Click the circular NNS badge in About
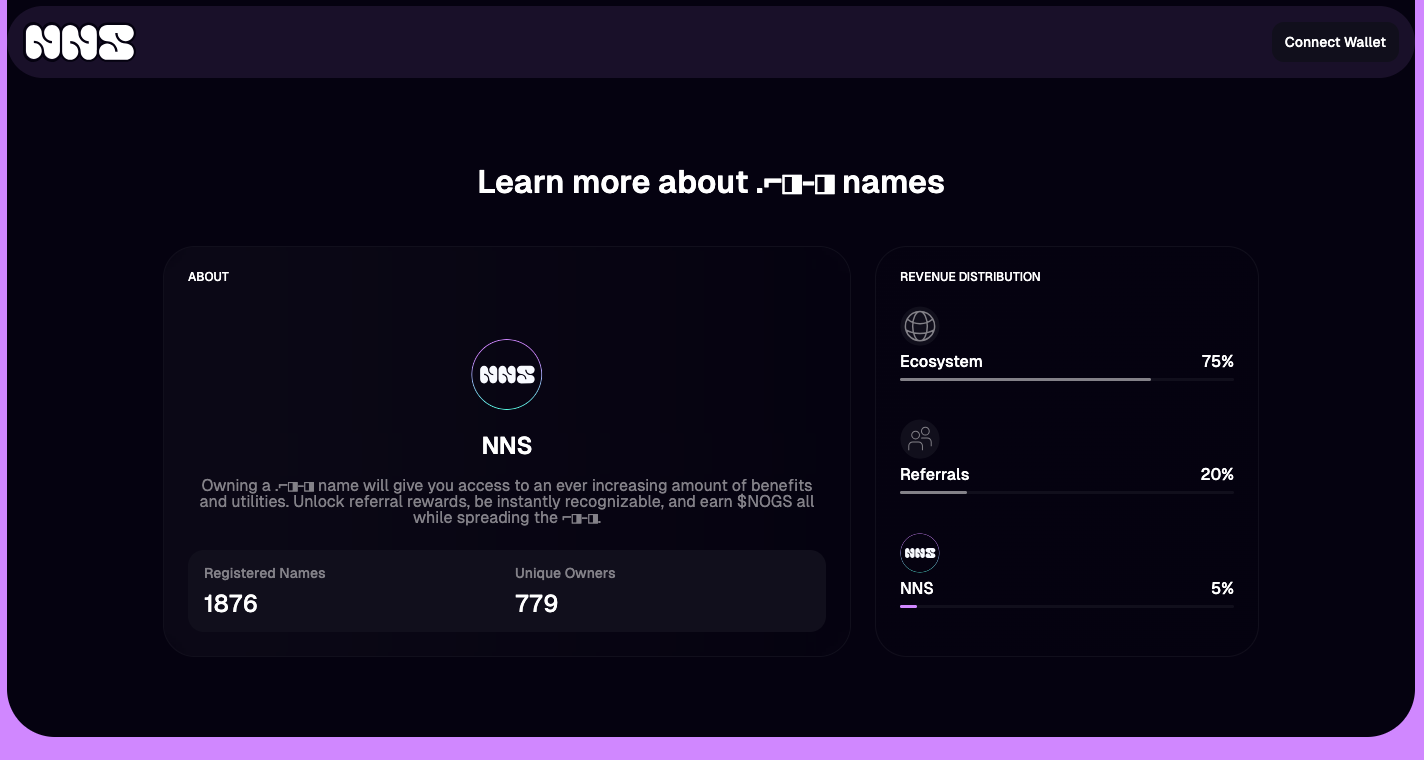1424x760 pixels. click(506, 375)
